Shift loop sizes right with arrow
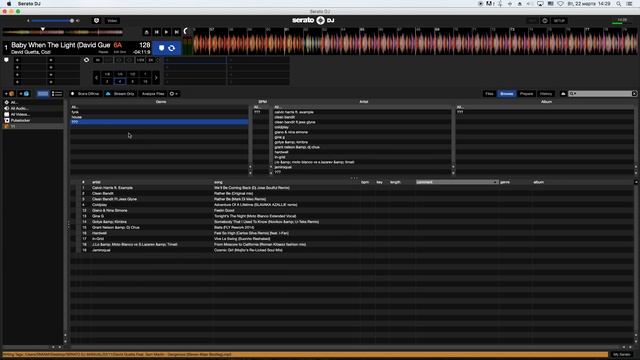Viewport: 640px width, 360px height. tap(156, 78)
